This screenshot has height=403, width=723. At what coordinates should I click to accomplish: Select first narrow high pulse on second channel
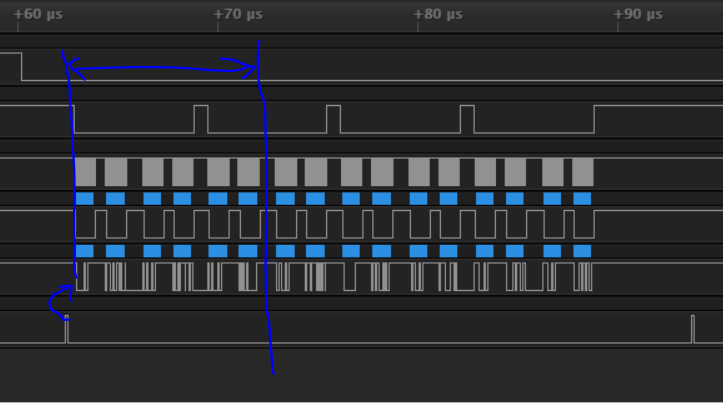point(201,119)
